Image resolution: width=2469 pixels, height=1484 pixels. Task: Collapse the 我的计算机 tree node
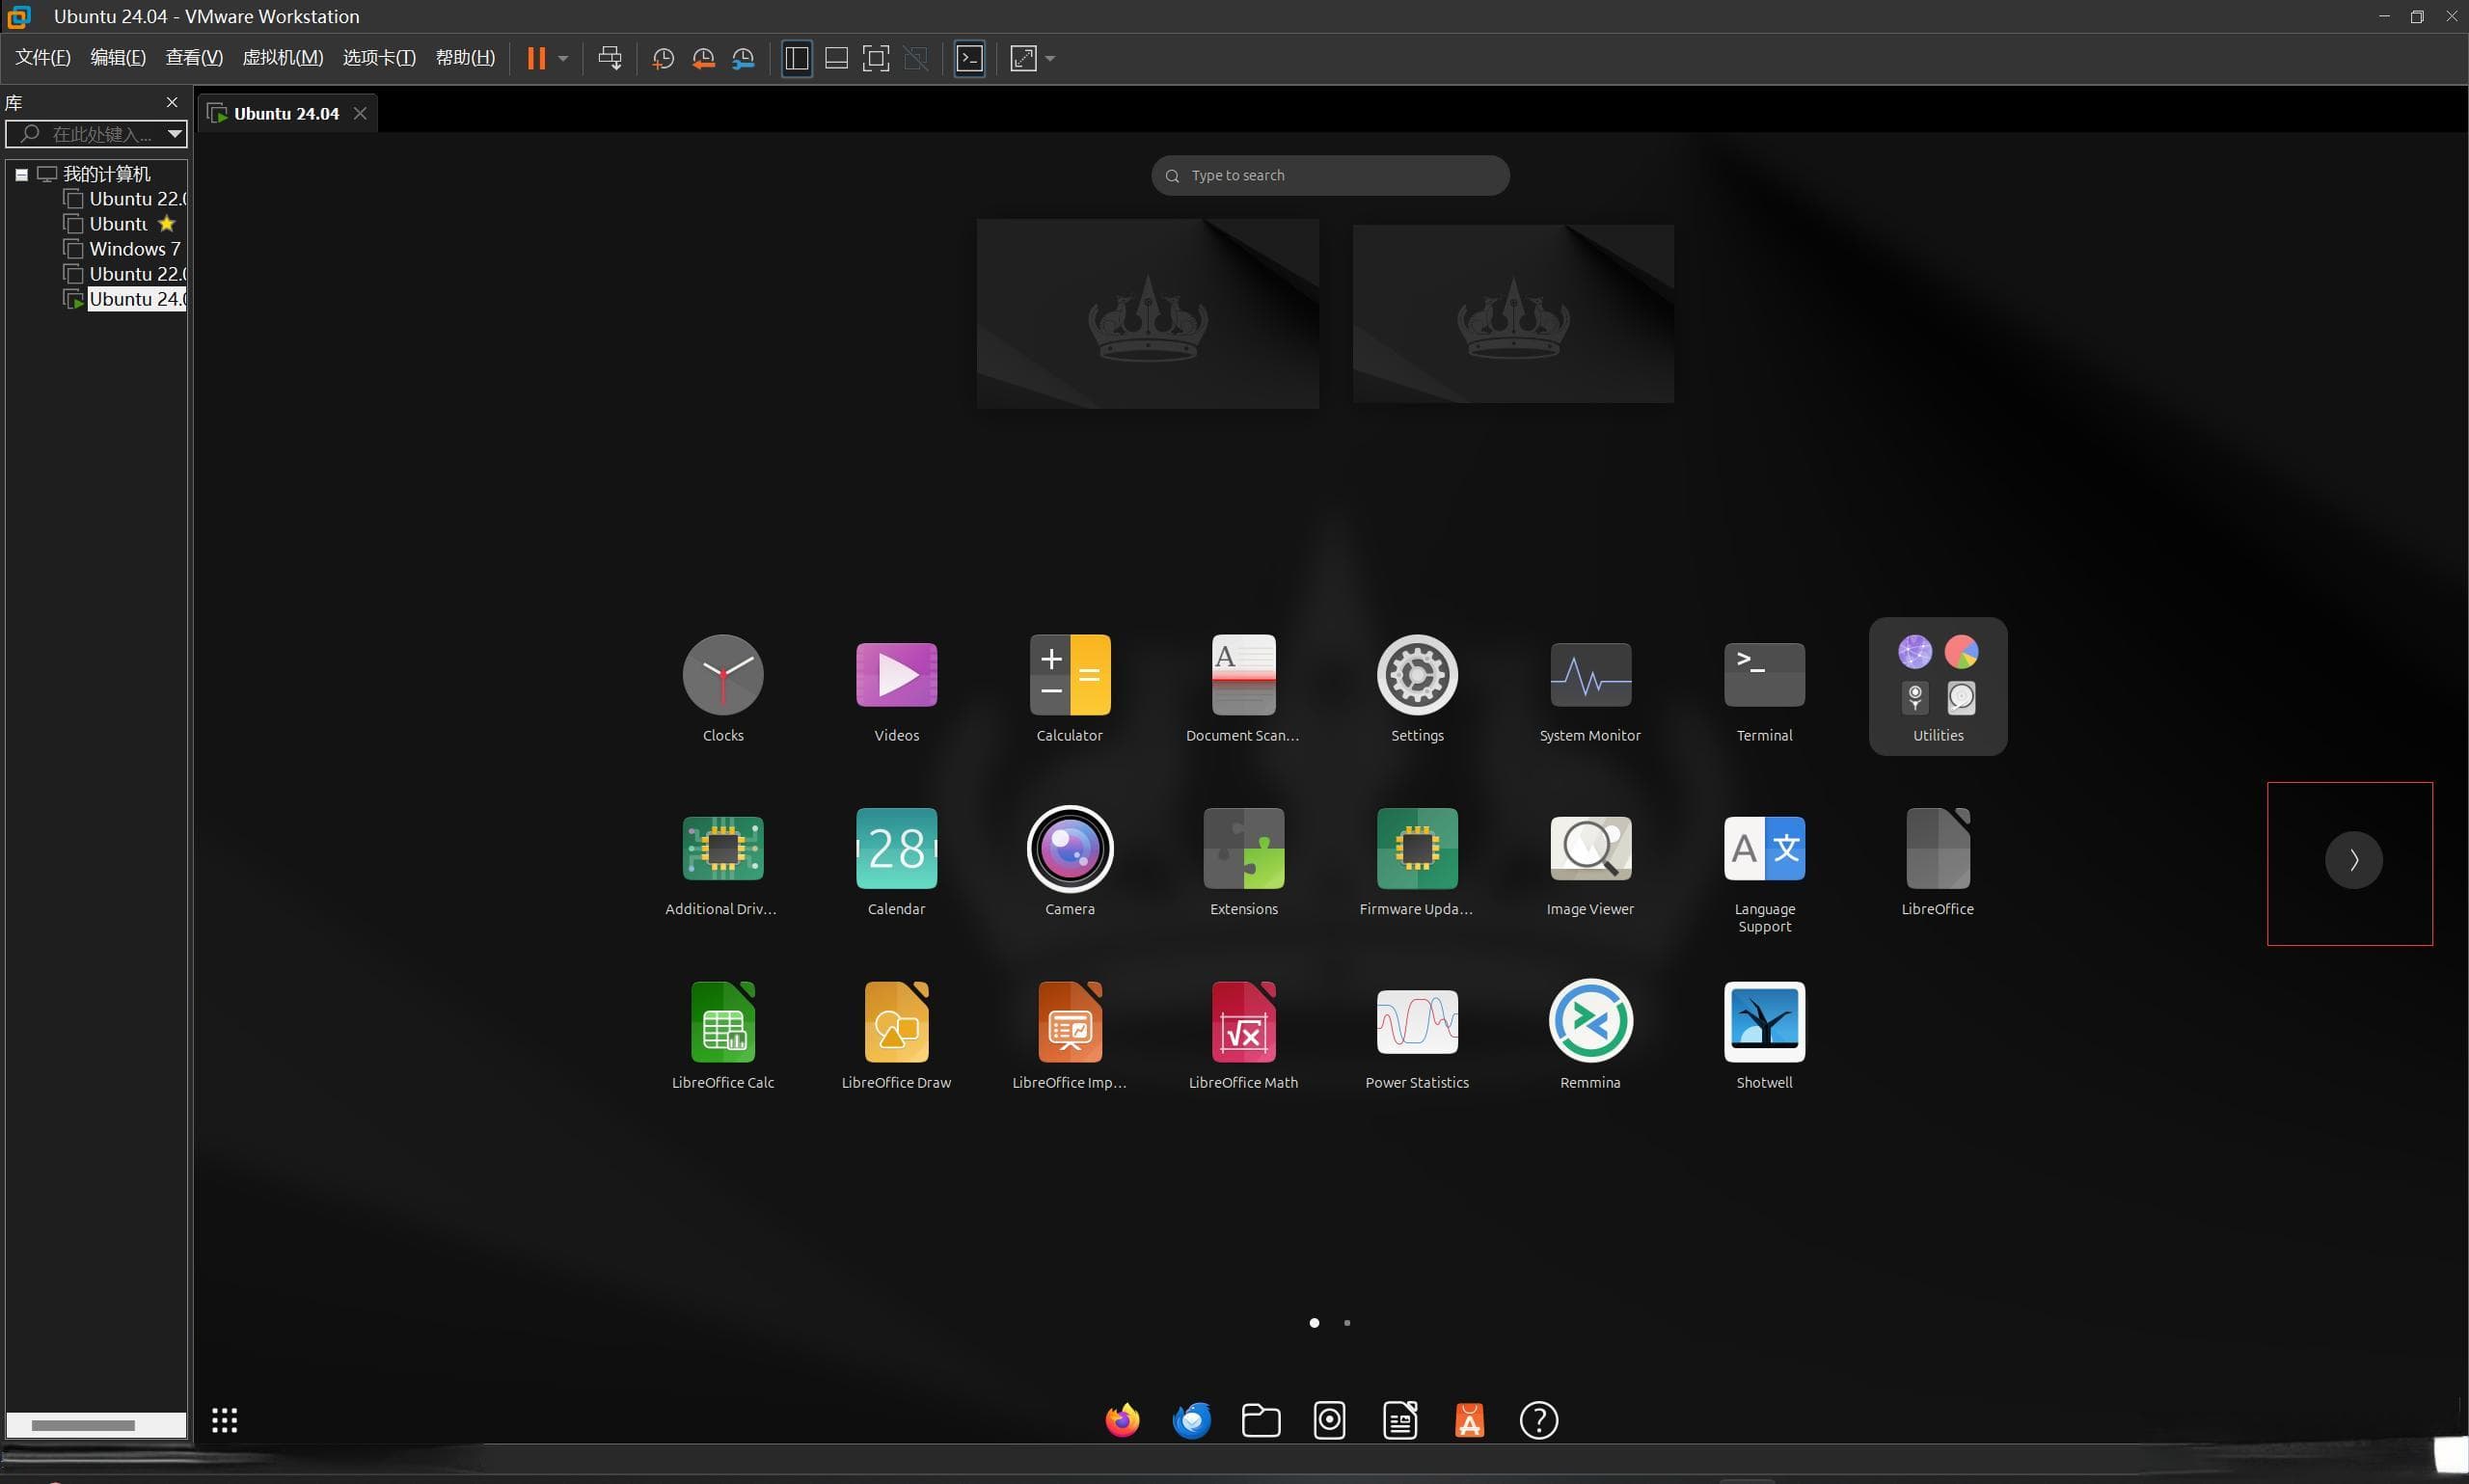21,174
